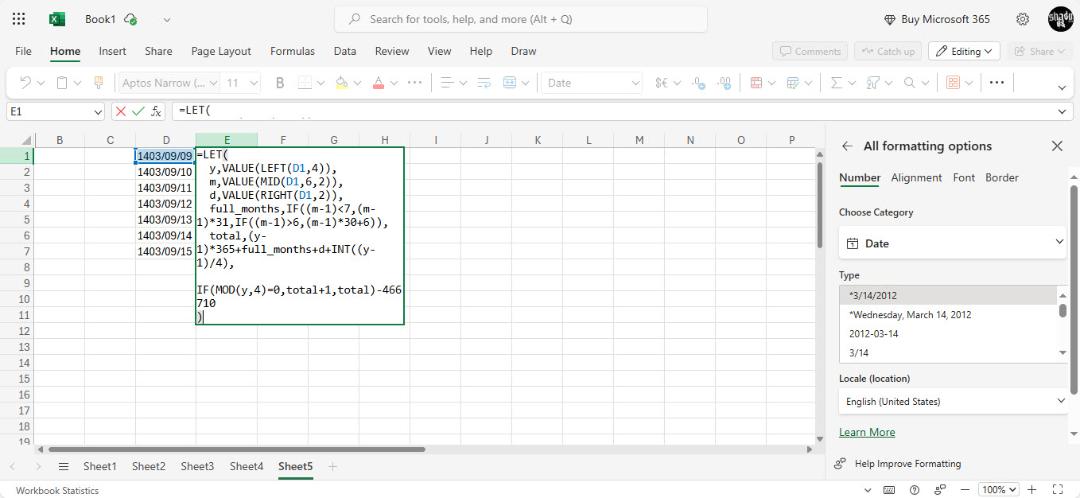Open the all sheets list icon

tap(63, 466)
